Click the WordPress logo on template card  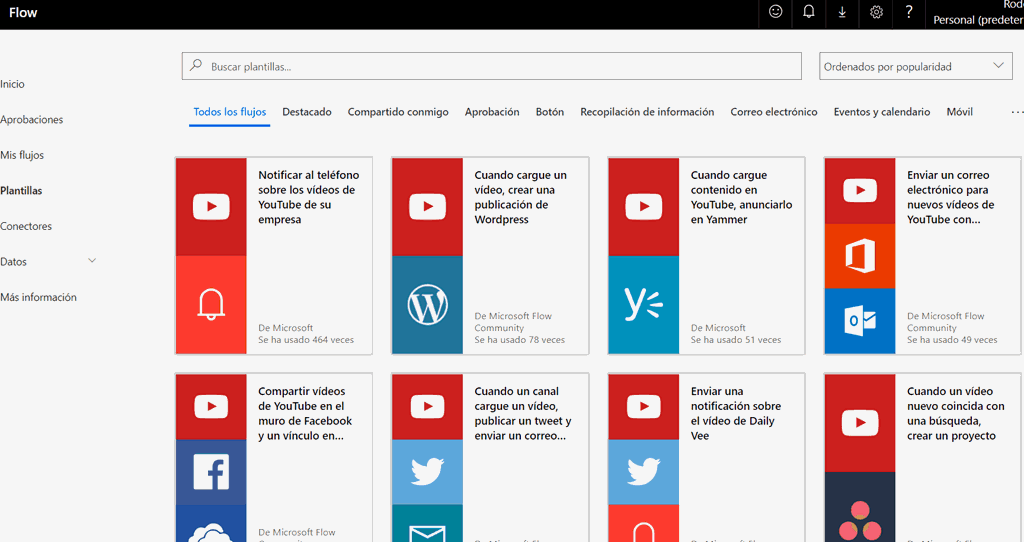pos(427,305)
